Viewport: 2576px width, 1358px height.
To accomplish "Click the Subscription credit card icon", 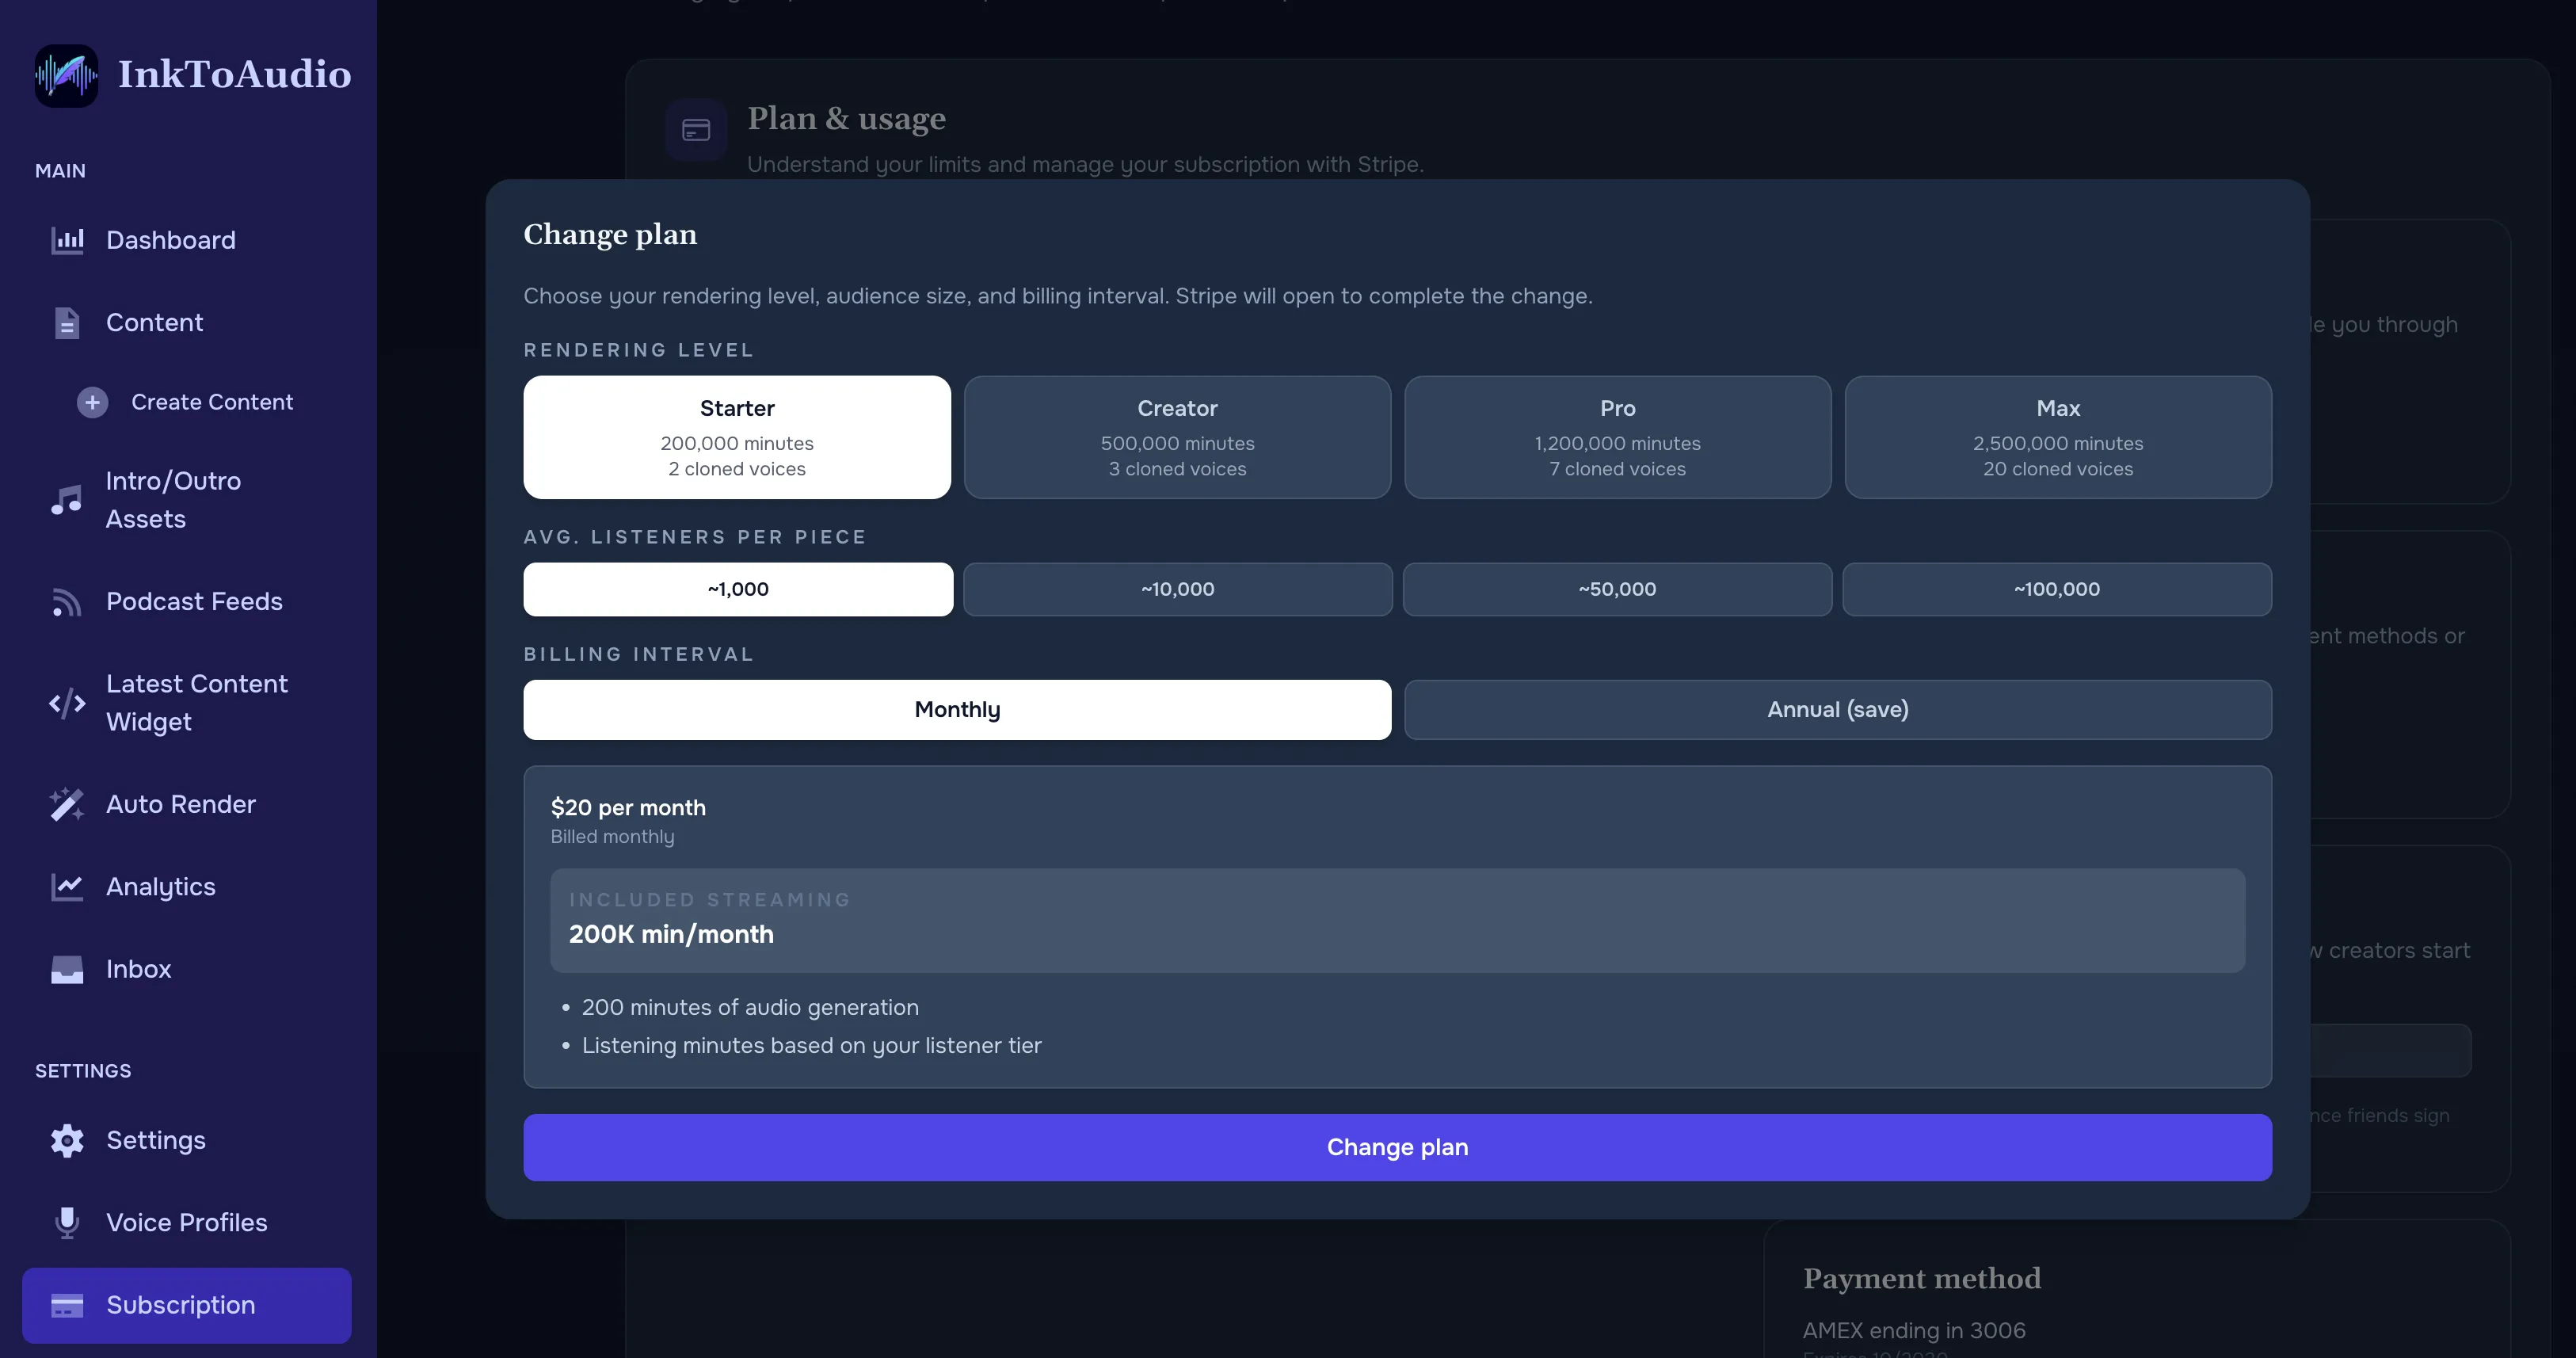I will click(67, 1305).
